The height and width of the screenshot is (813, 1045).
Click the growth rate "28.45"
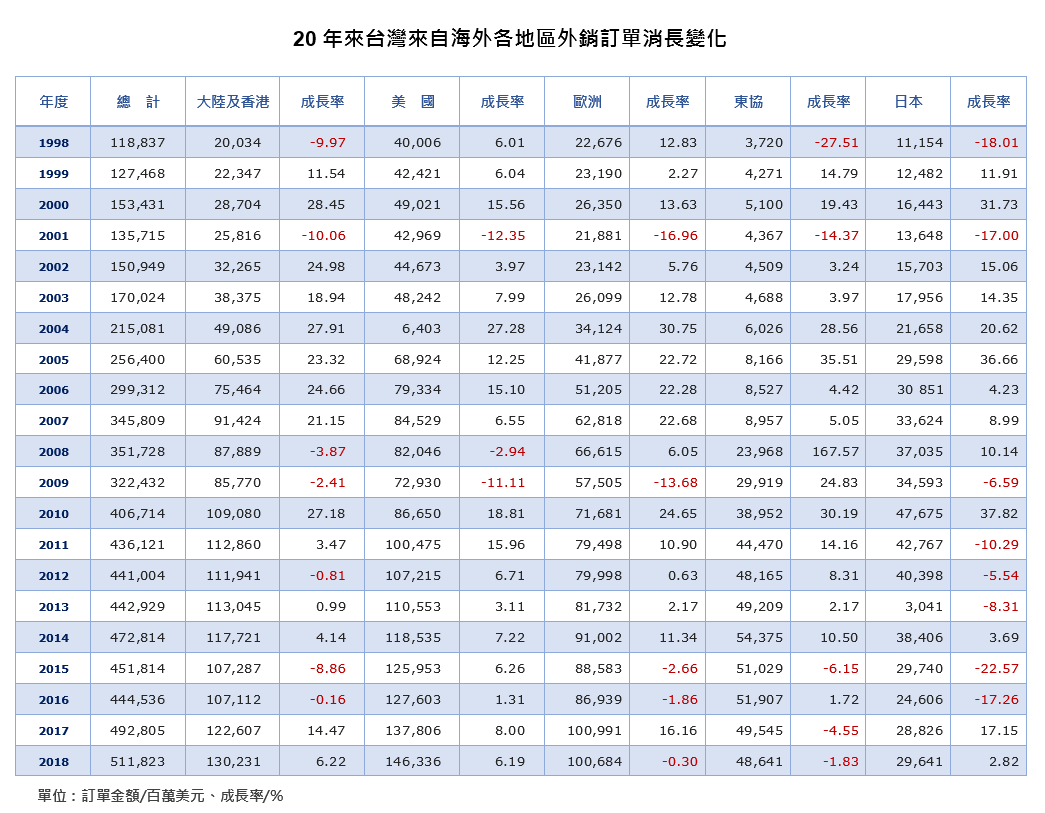pos(326,205)
